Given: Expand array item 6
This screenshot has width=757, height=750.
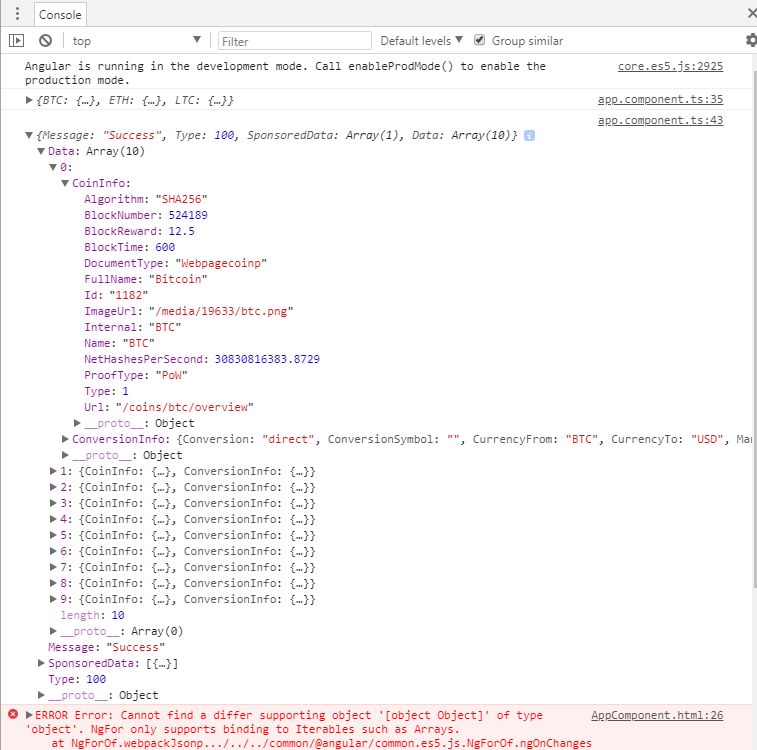Looking at the screenshot, I should tap(53, 551).
